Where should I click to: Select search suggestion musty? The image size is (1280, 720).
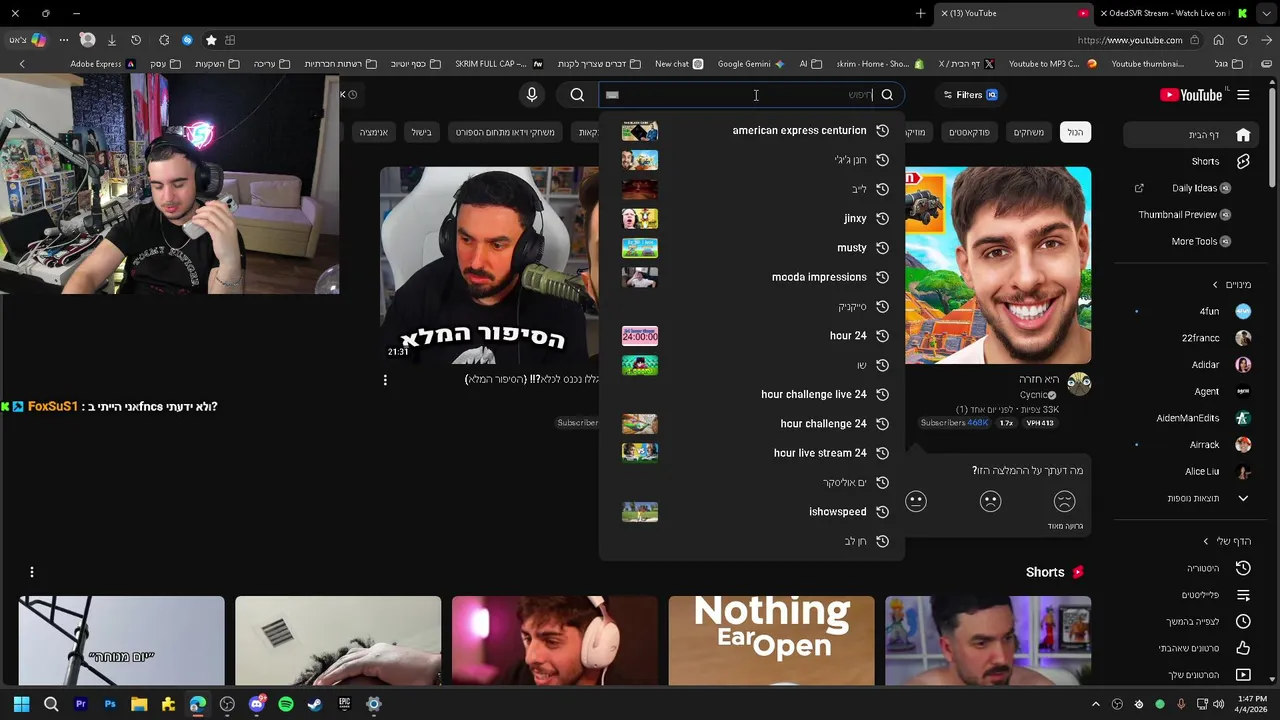(x=752, y=248)
